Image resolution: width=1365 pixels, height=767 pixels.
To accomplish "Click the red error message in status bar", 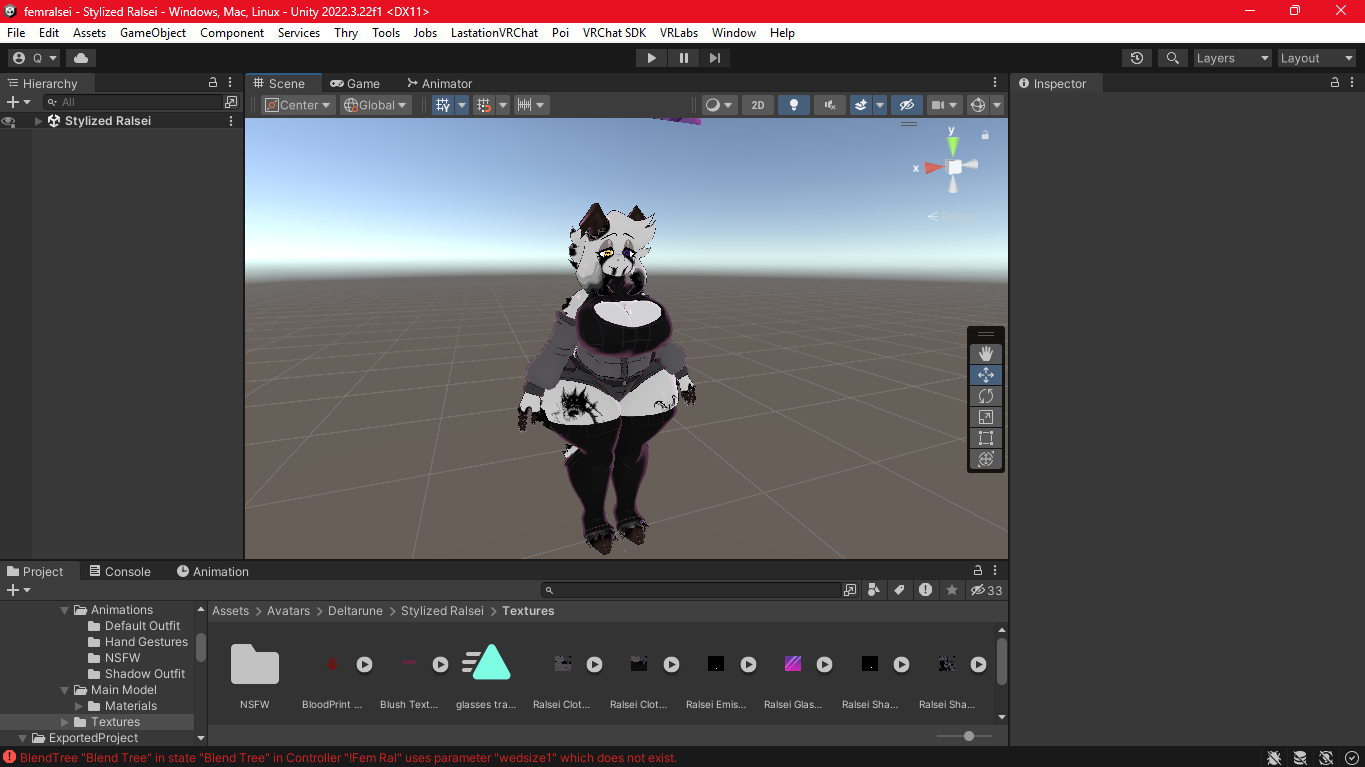I will pos(348,758).
